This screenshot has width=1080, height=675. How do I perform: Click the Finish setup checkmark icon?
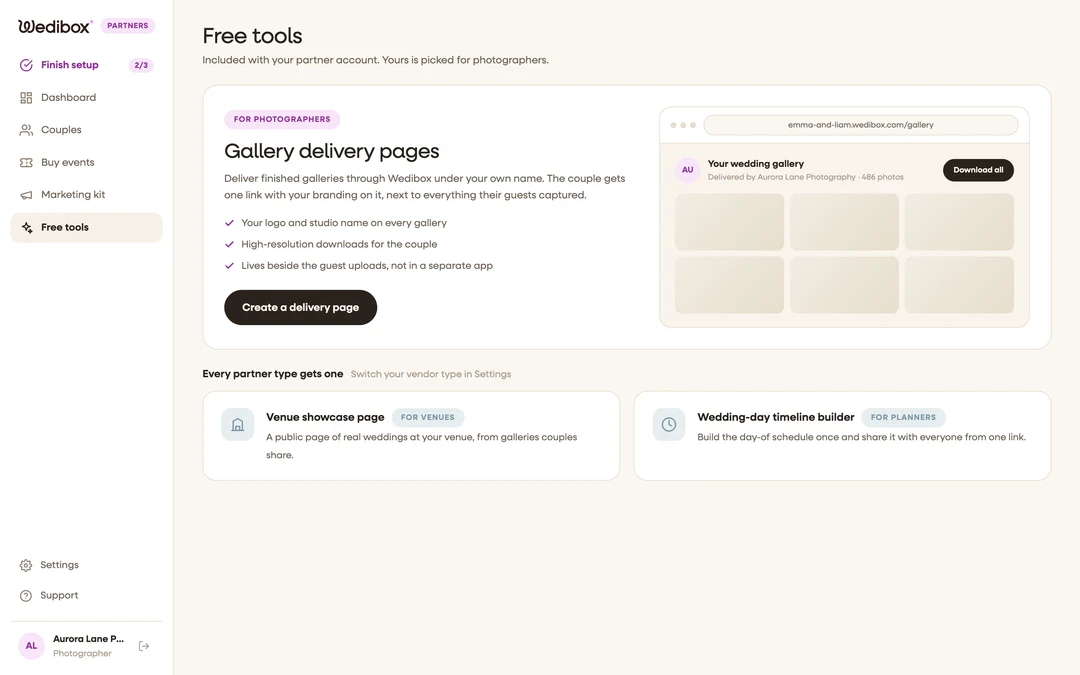point(26,65)
